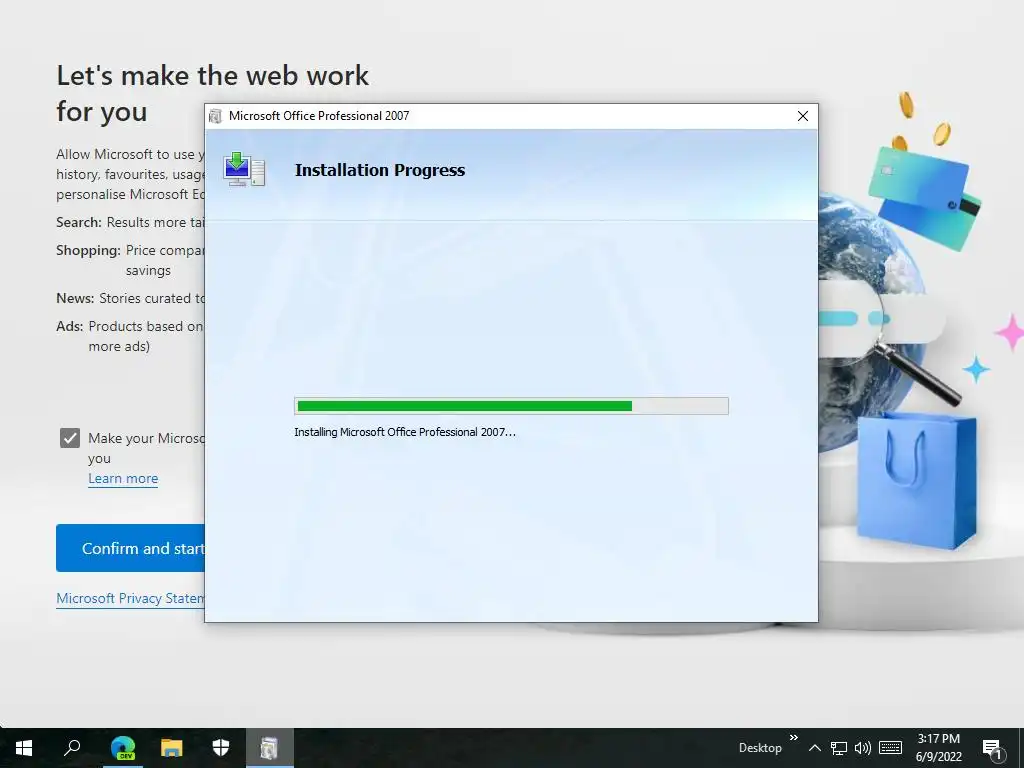Click 'Confirm and start' button in Edge
Viewport: 1024px width, 768px height.
131,548
